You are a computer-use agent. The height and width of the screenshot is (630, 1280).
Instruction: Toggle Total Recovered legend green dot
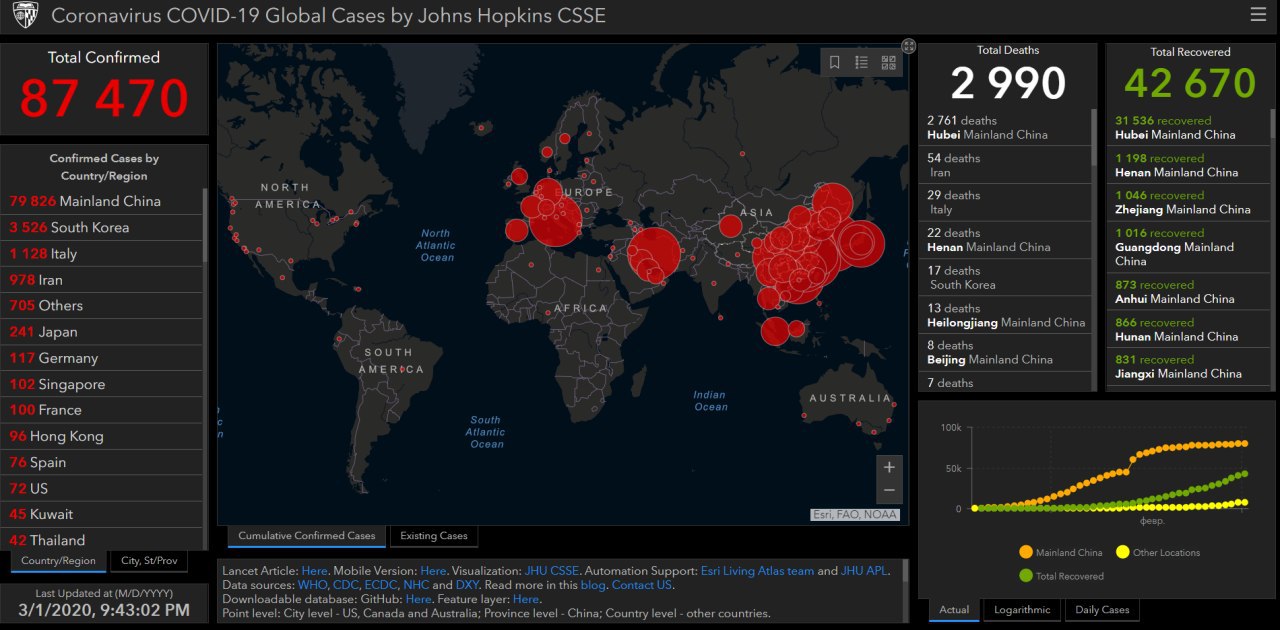click(1026, 576)
